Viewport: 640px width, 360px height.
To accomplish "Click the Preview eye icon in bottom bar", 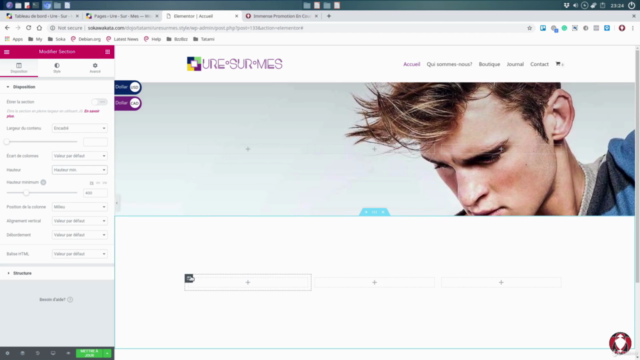I will pyautogui.click(x=68, y=353).
